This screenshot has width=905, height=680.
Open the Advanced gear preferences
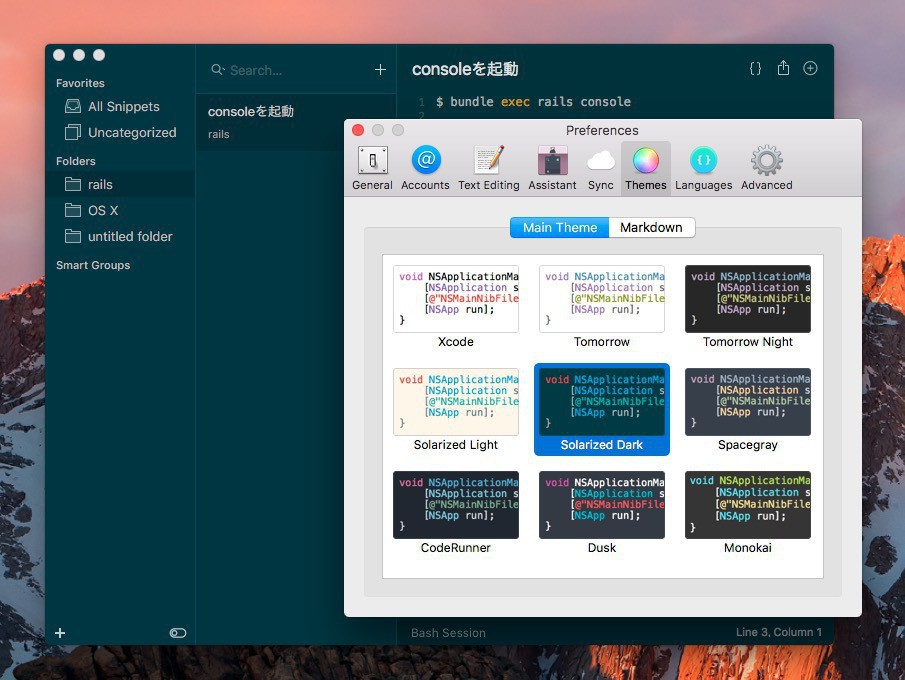tap(766, 167)
